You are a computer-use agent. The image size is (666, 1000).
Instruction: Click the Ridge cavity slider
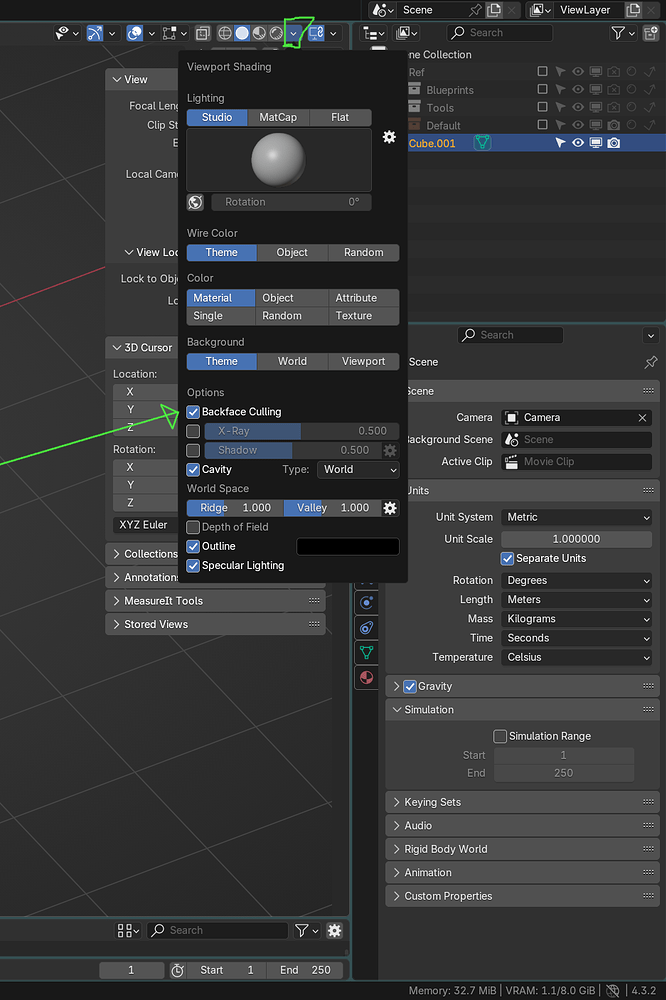(x=235, y=508)
